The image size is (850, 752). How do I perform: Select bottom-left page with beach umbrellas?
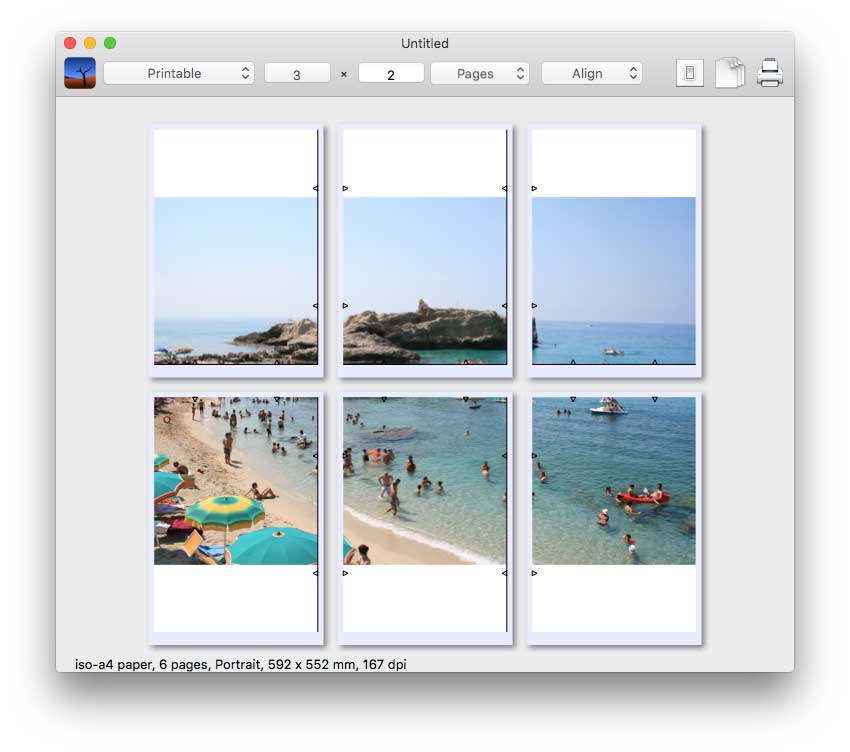pos(236,519)
